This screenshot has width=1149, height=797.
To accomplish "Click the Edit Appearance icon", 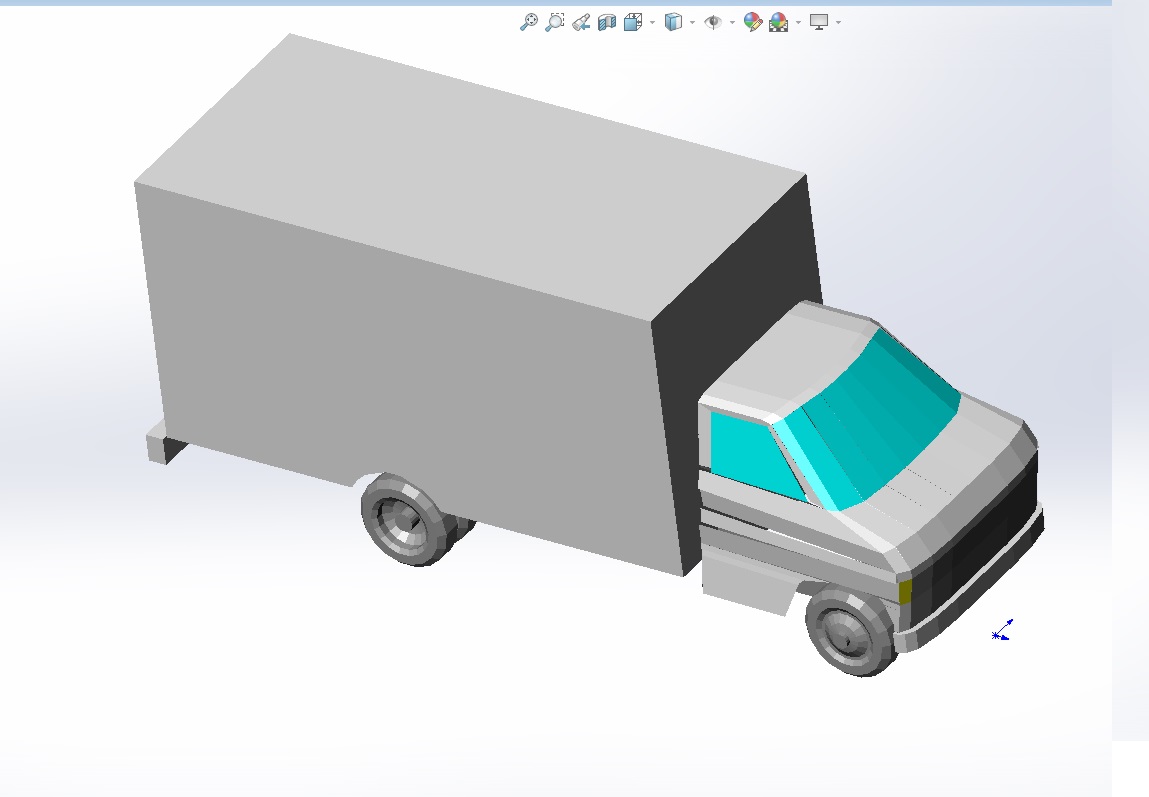I will (753, 22).
